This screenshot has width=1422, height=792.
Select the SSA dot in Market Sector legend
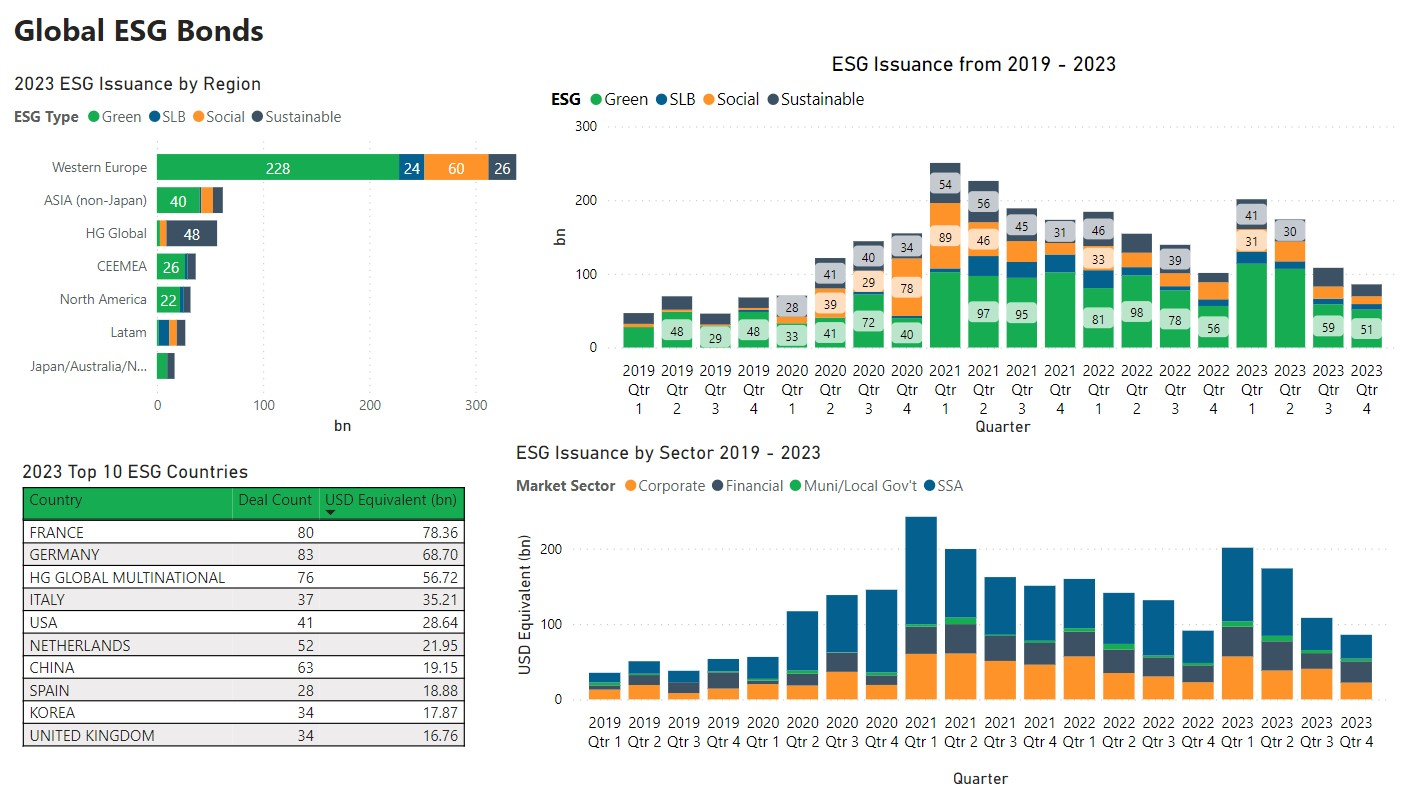click(x=930, y=486)
